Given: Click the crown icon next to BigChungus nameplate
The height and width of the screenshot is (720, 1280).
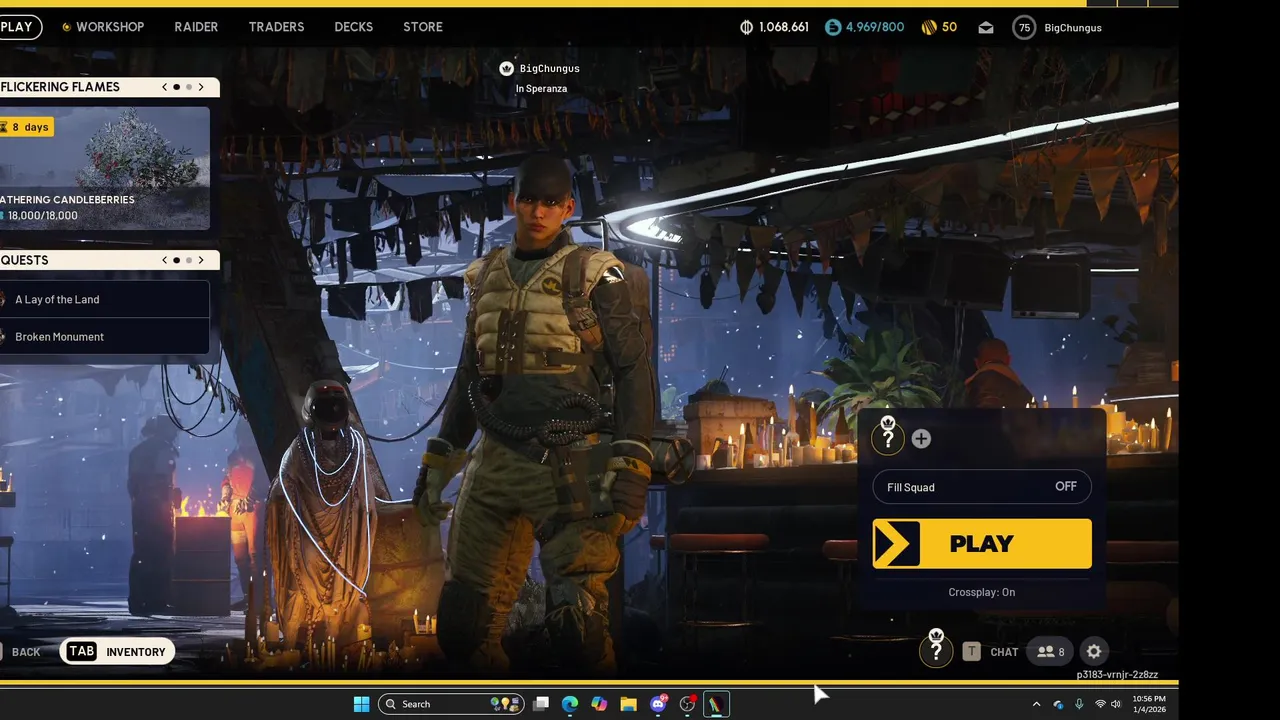Looking at the screenshot, I should point(506,68).
